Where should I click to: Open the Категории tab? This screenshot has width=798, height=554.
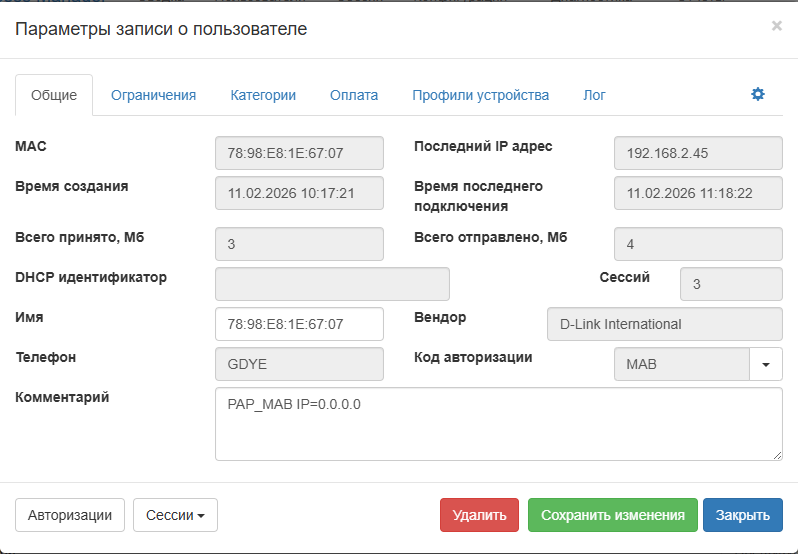tap(263, 95)
